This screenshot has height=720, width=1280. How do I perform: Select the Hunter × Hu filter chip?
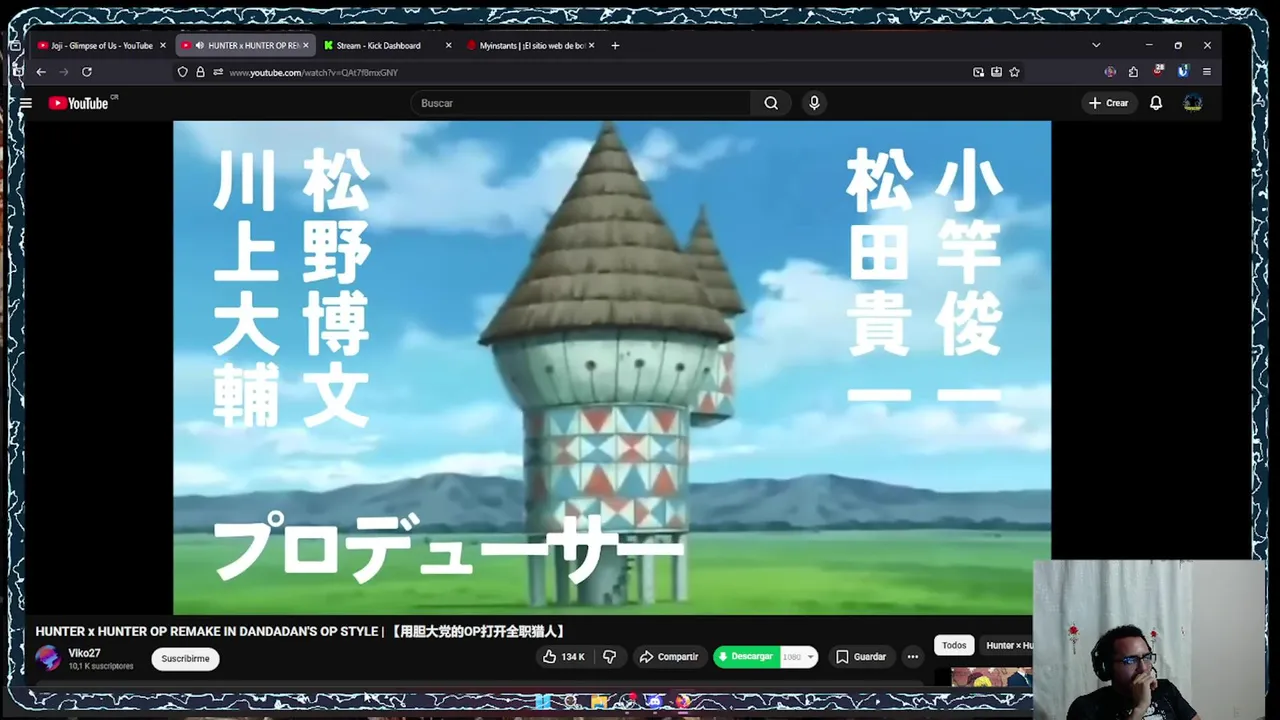click(1008, 645)
